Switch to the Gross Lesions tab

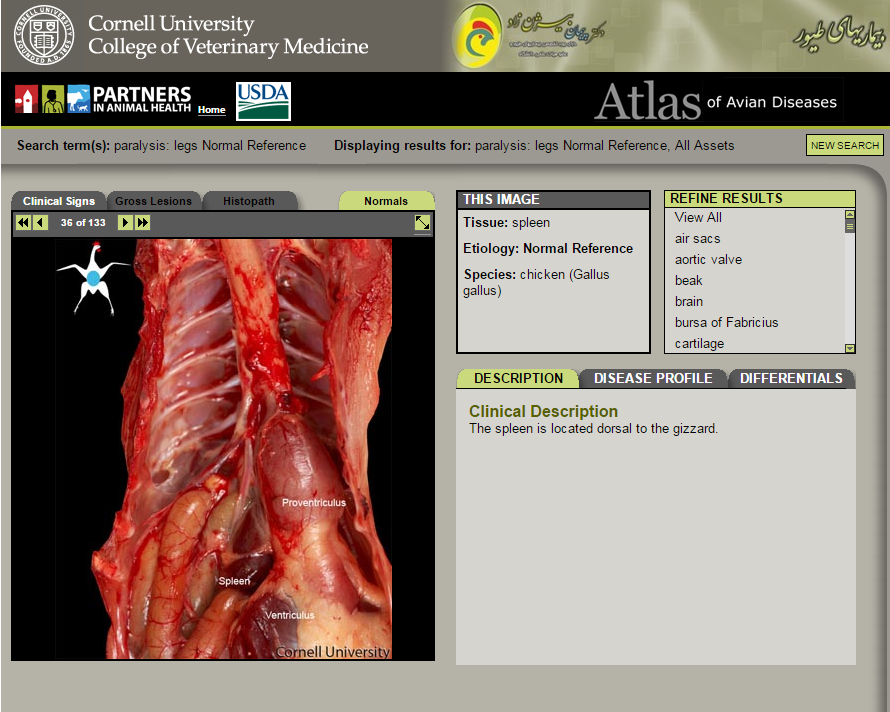point(153,201)
